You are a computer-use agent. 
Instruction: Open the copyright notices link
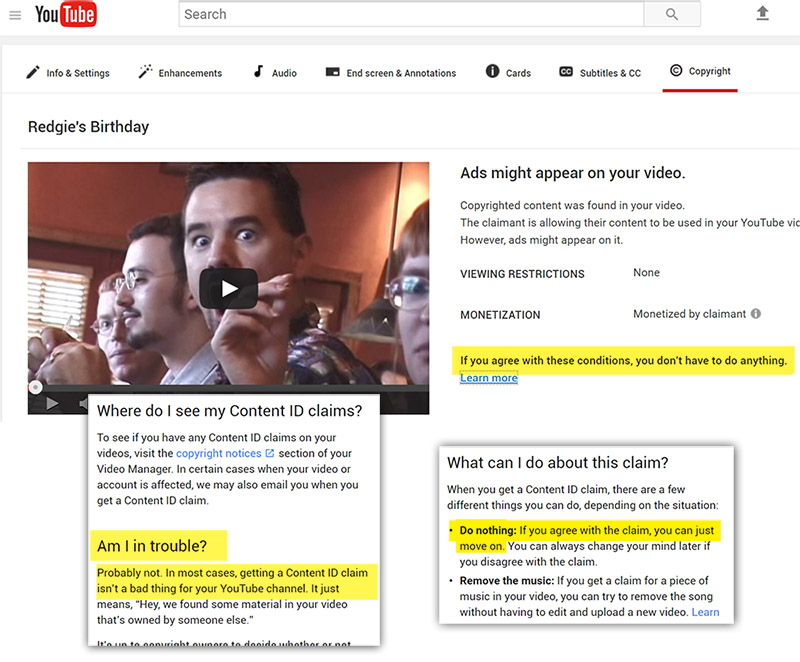coord(218,453)
